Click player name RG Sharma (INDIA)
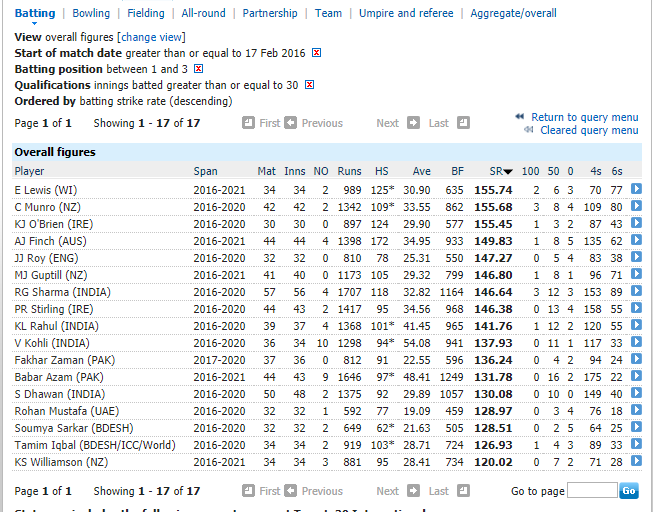The image size is (653, 512). coord(62,292)
